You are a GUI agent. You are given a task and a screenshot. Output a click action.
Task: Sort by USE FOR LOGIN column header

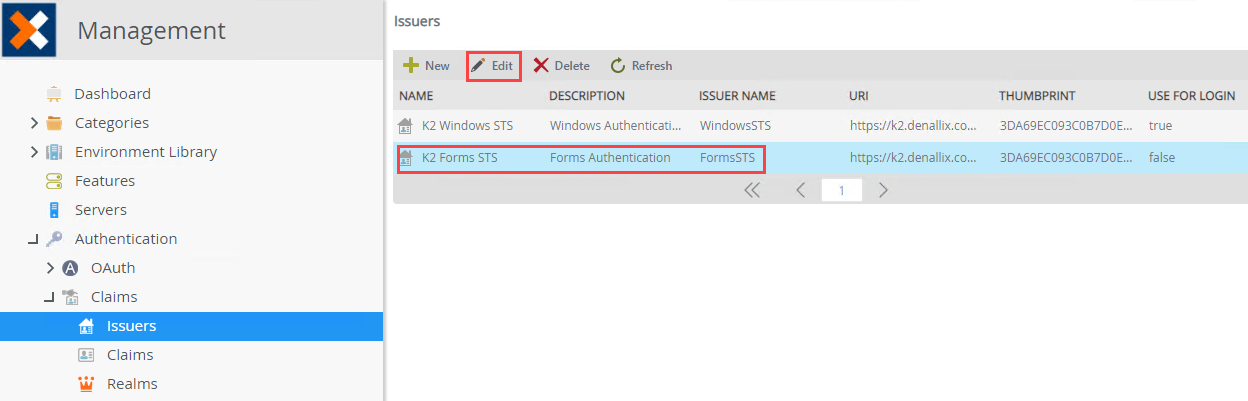(x=1192, y=96)
